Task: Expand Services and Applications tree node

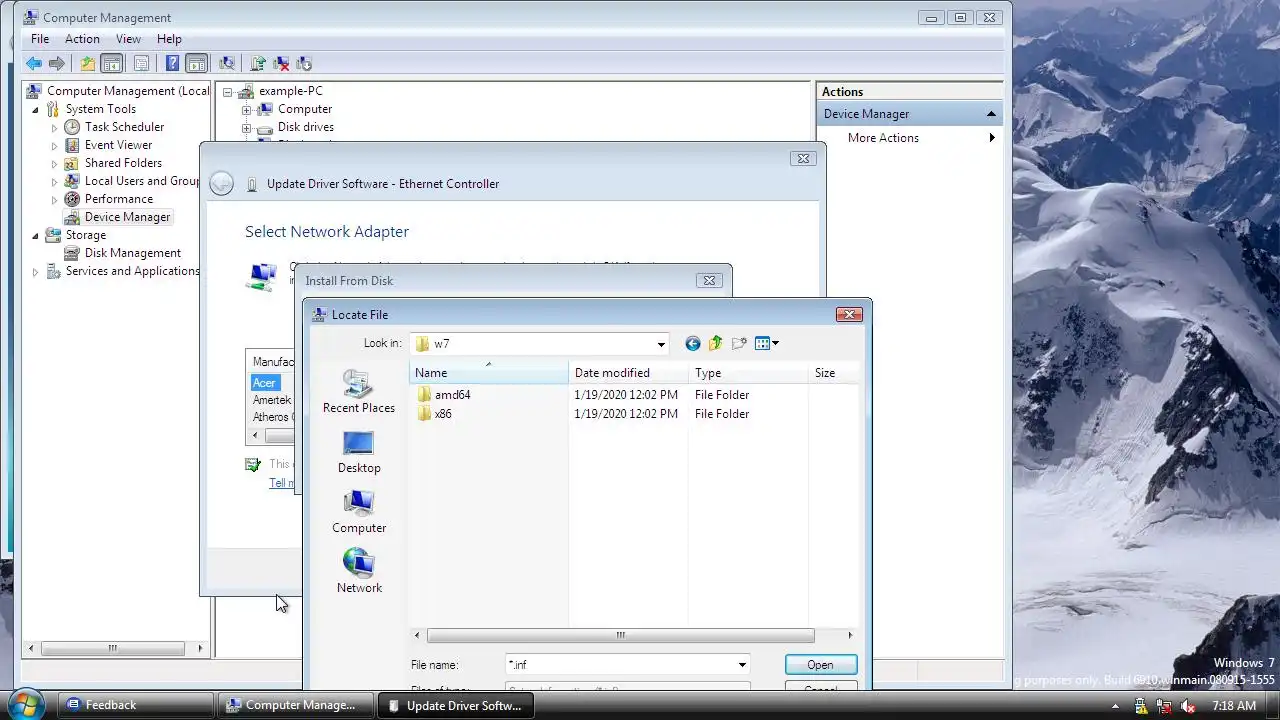Action: (36, 271)
